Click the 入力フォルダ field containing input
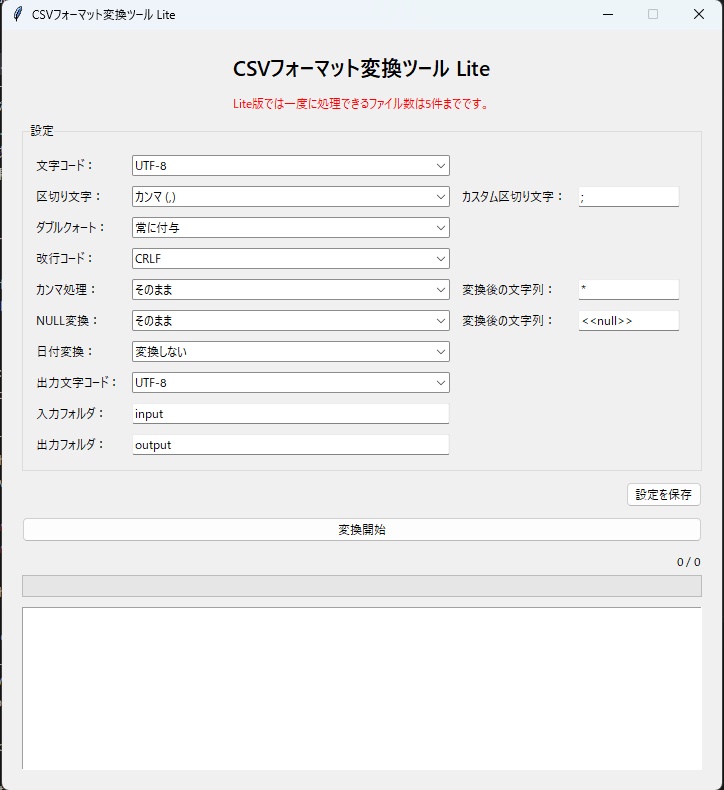 291,414
